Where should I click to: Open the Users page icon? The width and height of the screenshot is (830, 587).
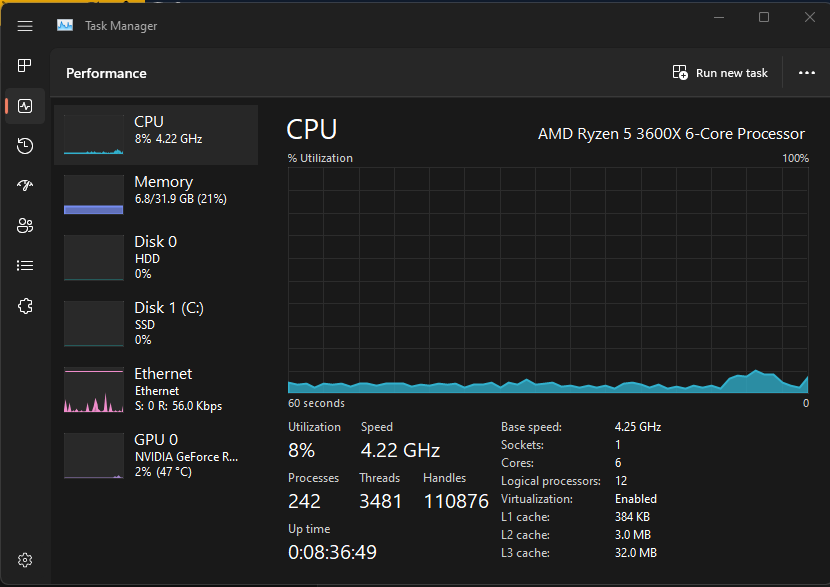[25, 226]
